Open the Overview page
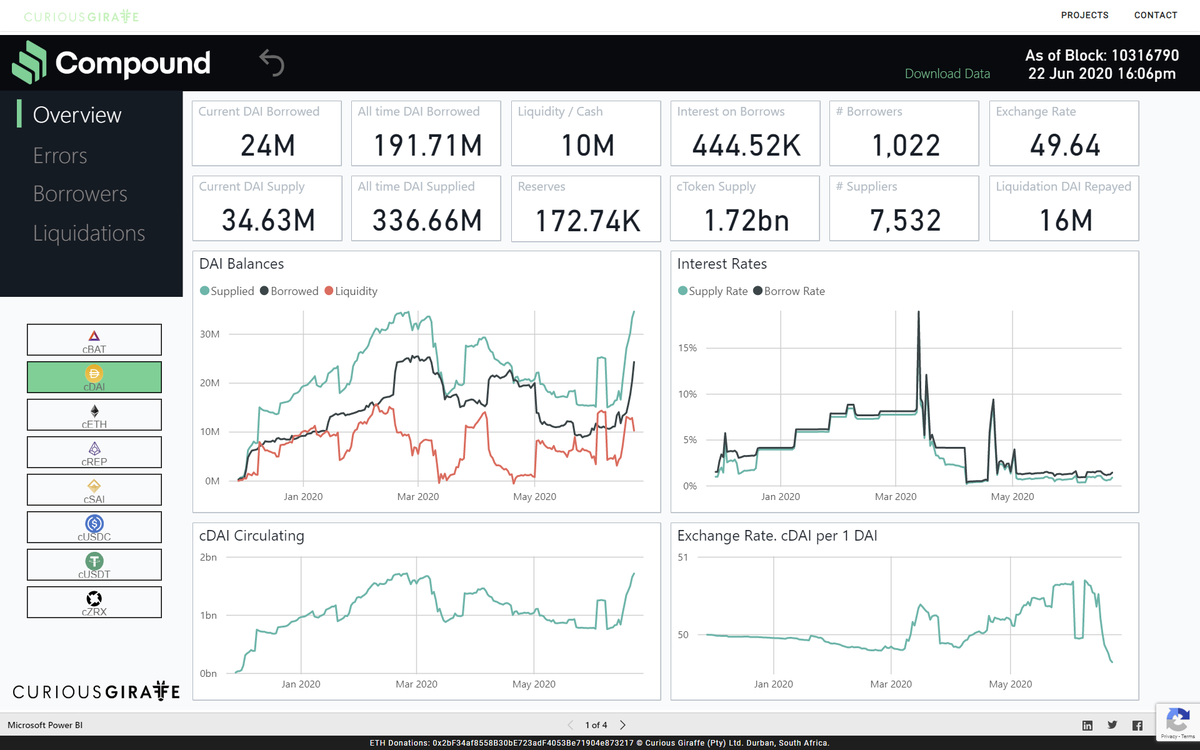1200x750 pixels. coord(77,114)
